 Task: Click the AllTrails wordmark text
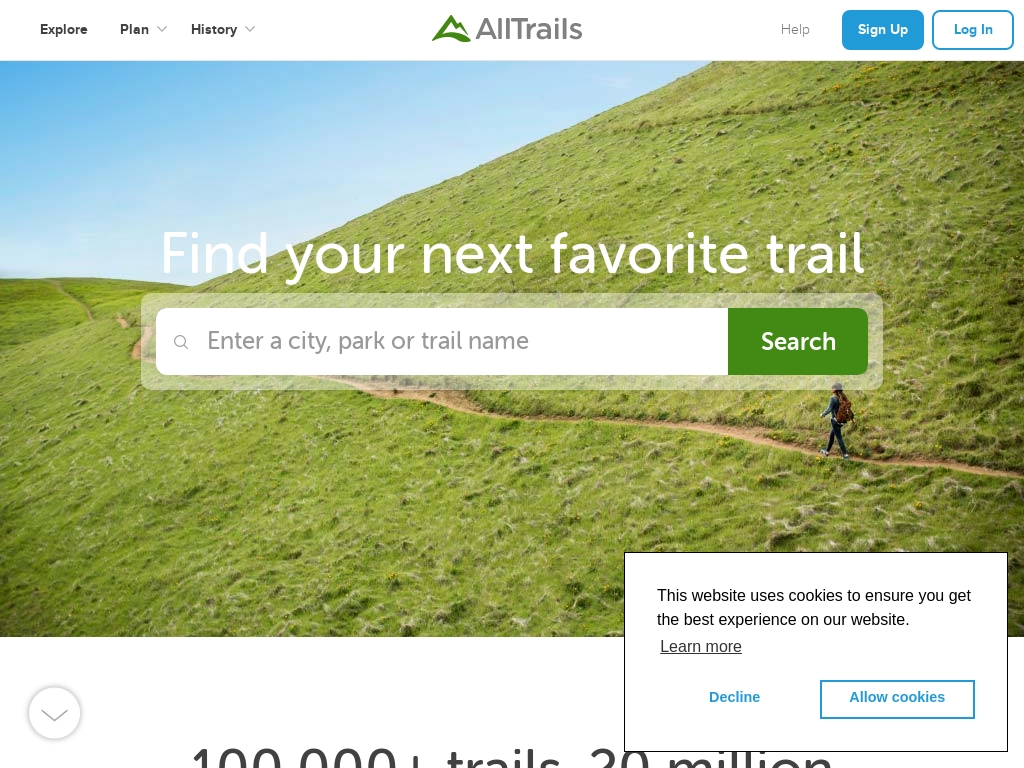[x=528, y=29]
